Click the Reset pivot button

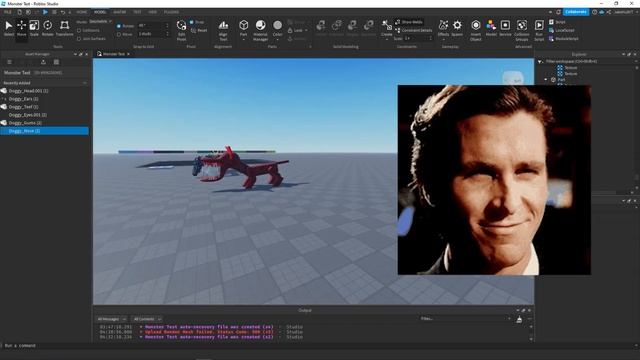coord(199,30)
